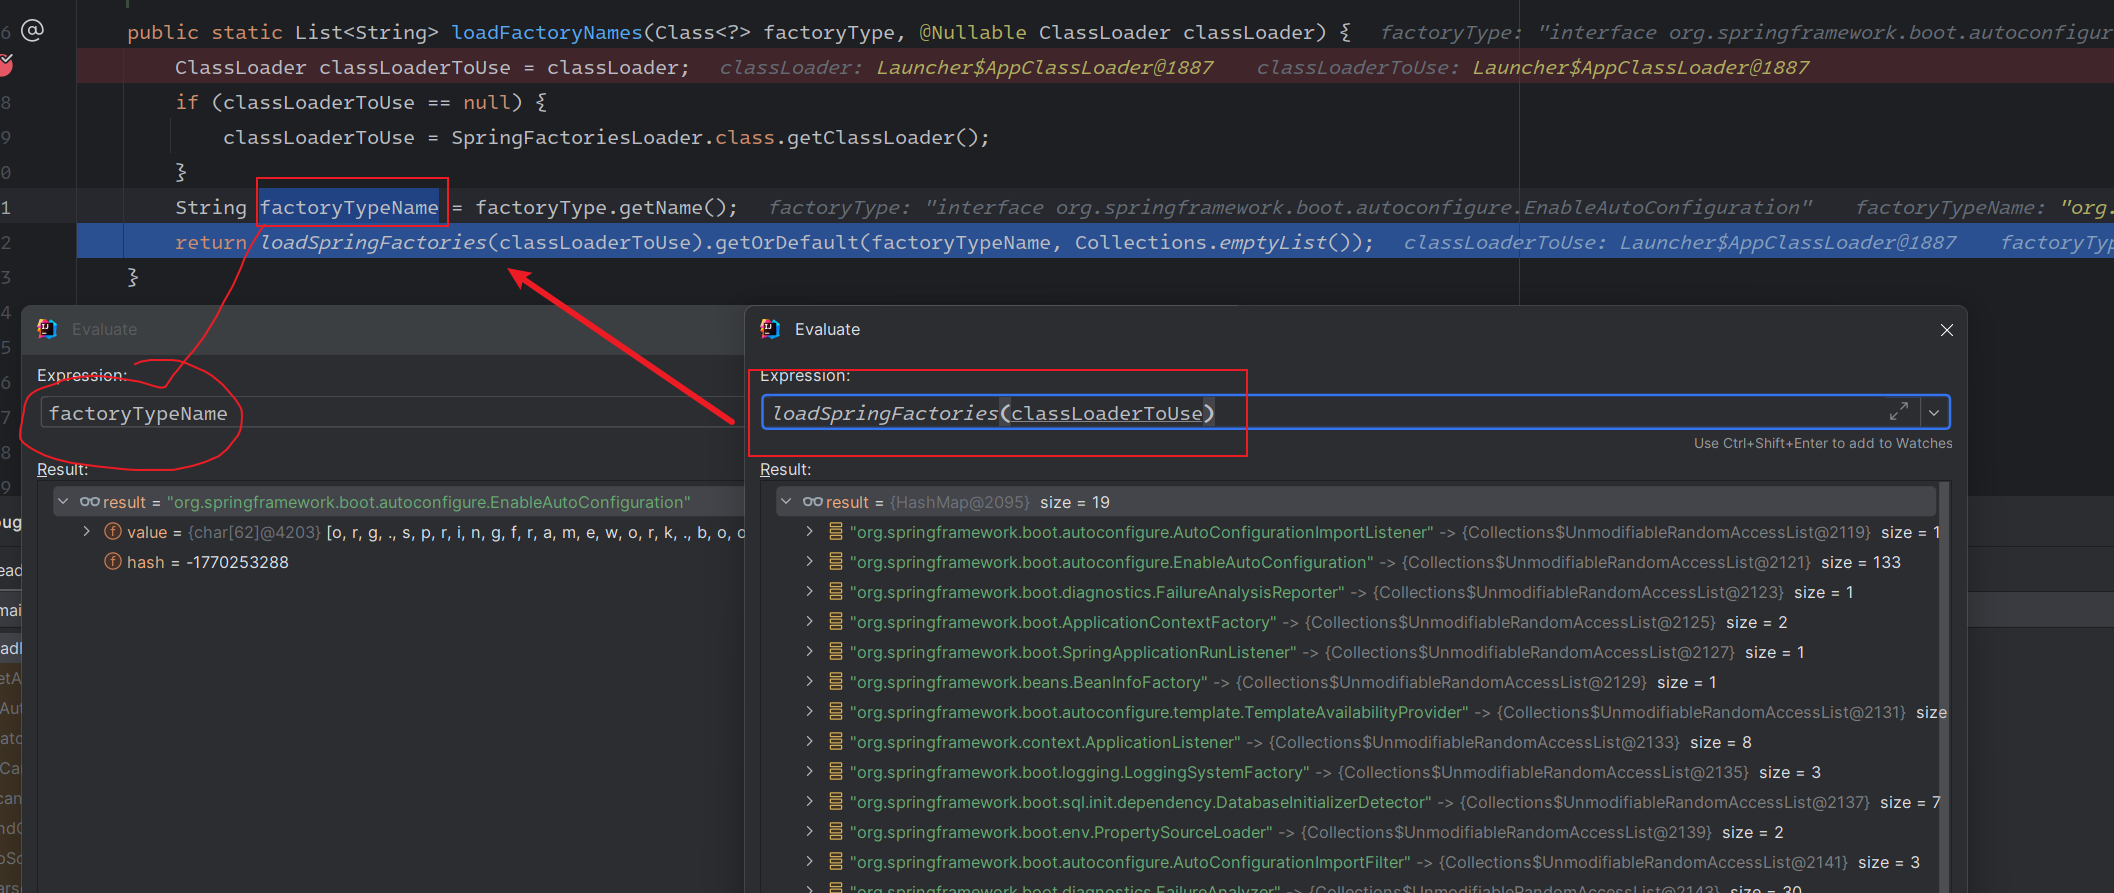Click getOrDefault in the return statement

coord(787,242)
